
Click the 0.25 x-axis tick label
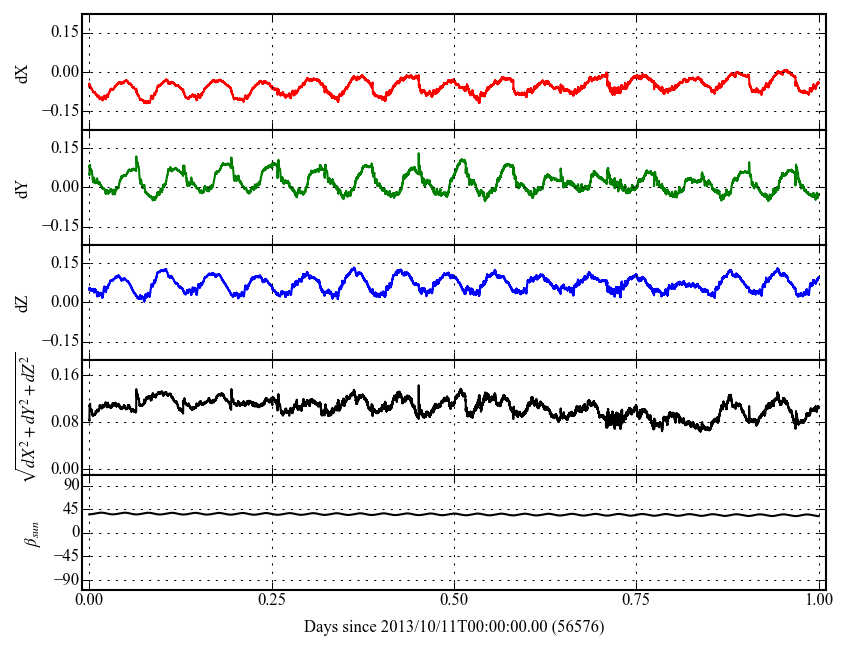271,601
